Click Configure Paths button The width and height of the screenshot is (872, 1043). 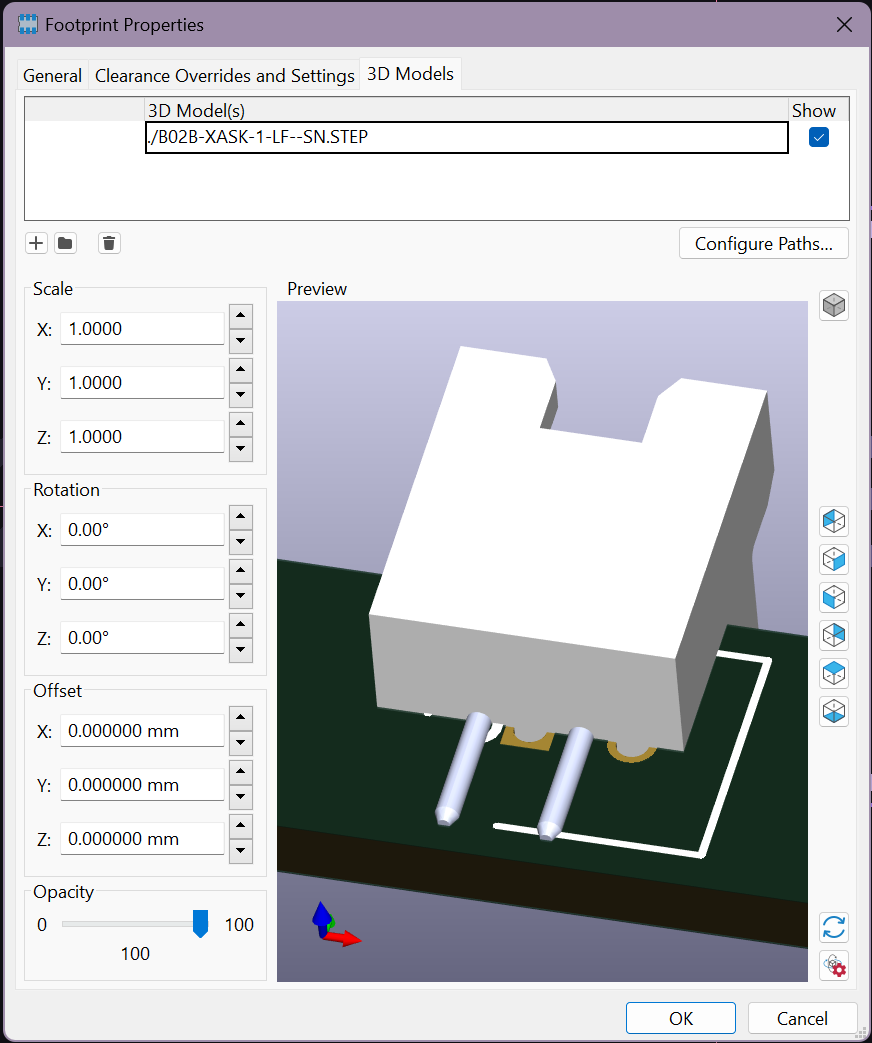tap(764, 243)
